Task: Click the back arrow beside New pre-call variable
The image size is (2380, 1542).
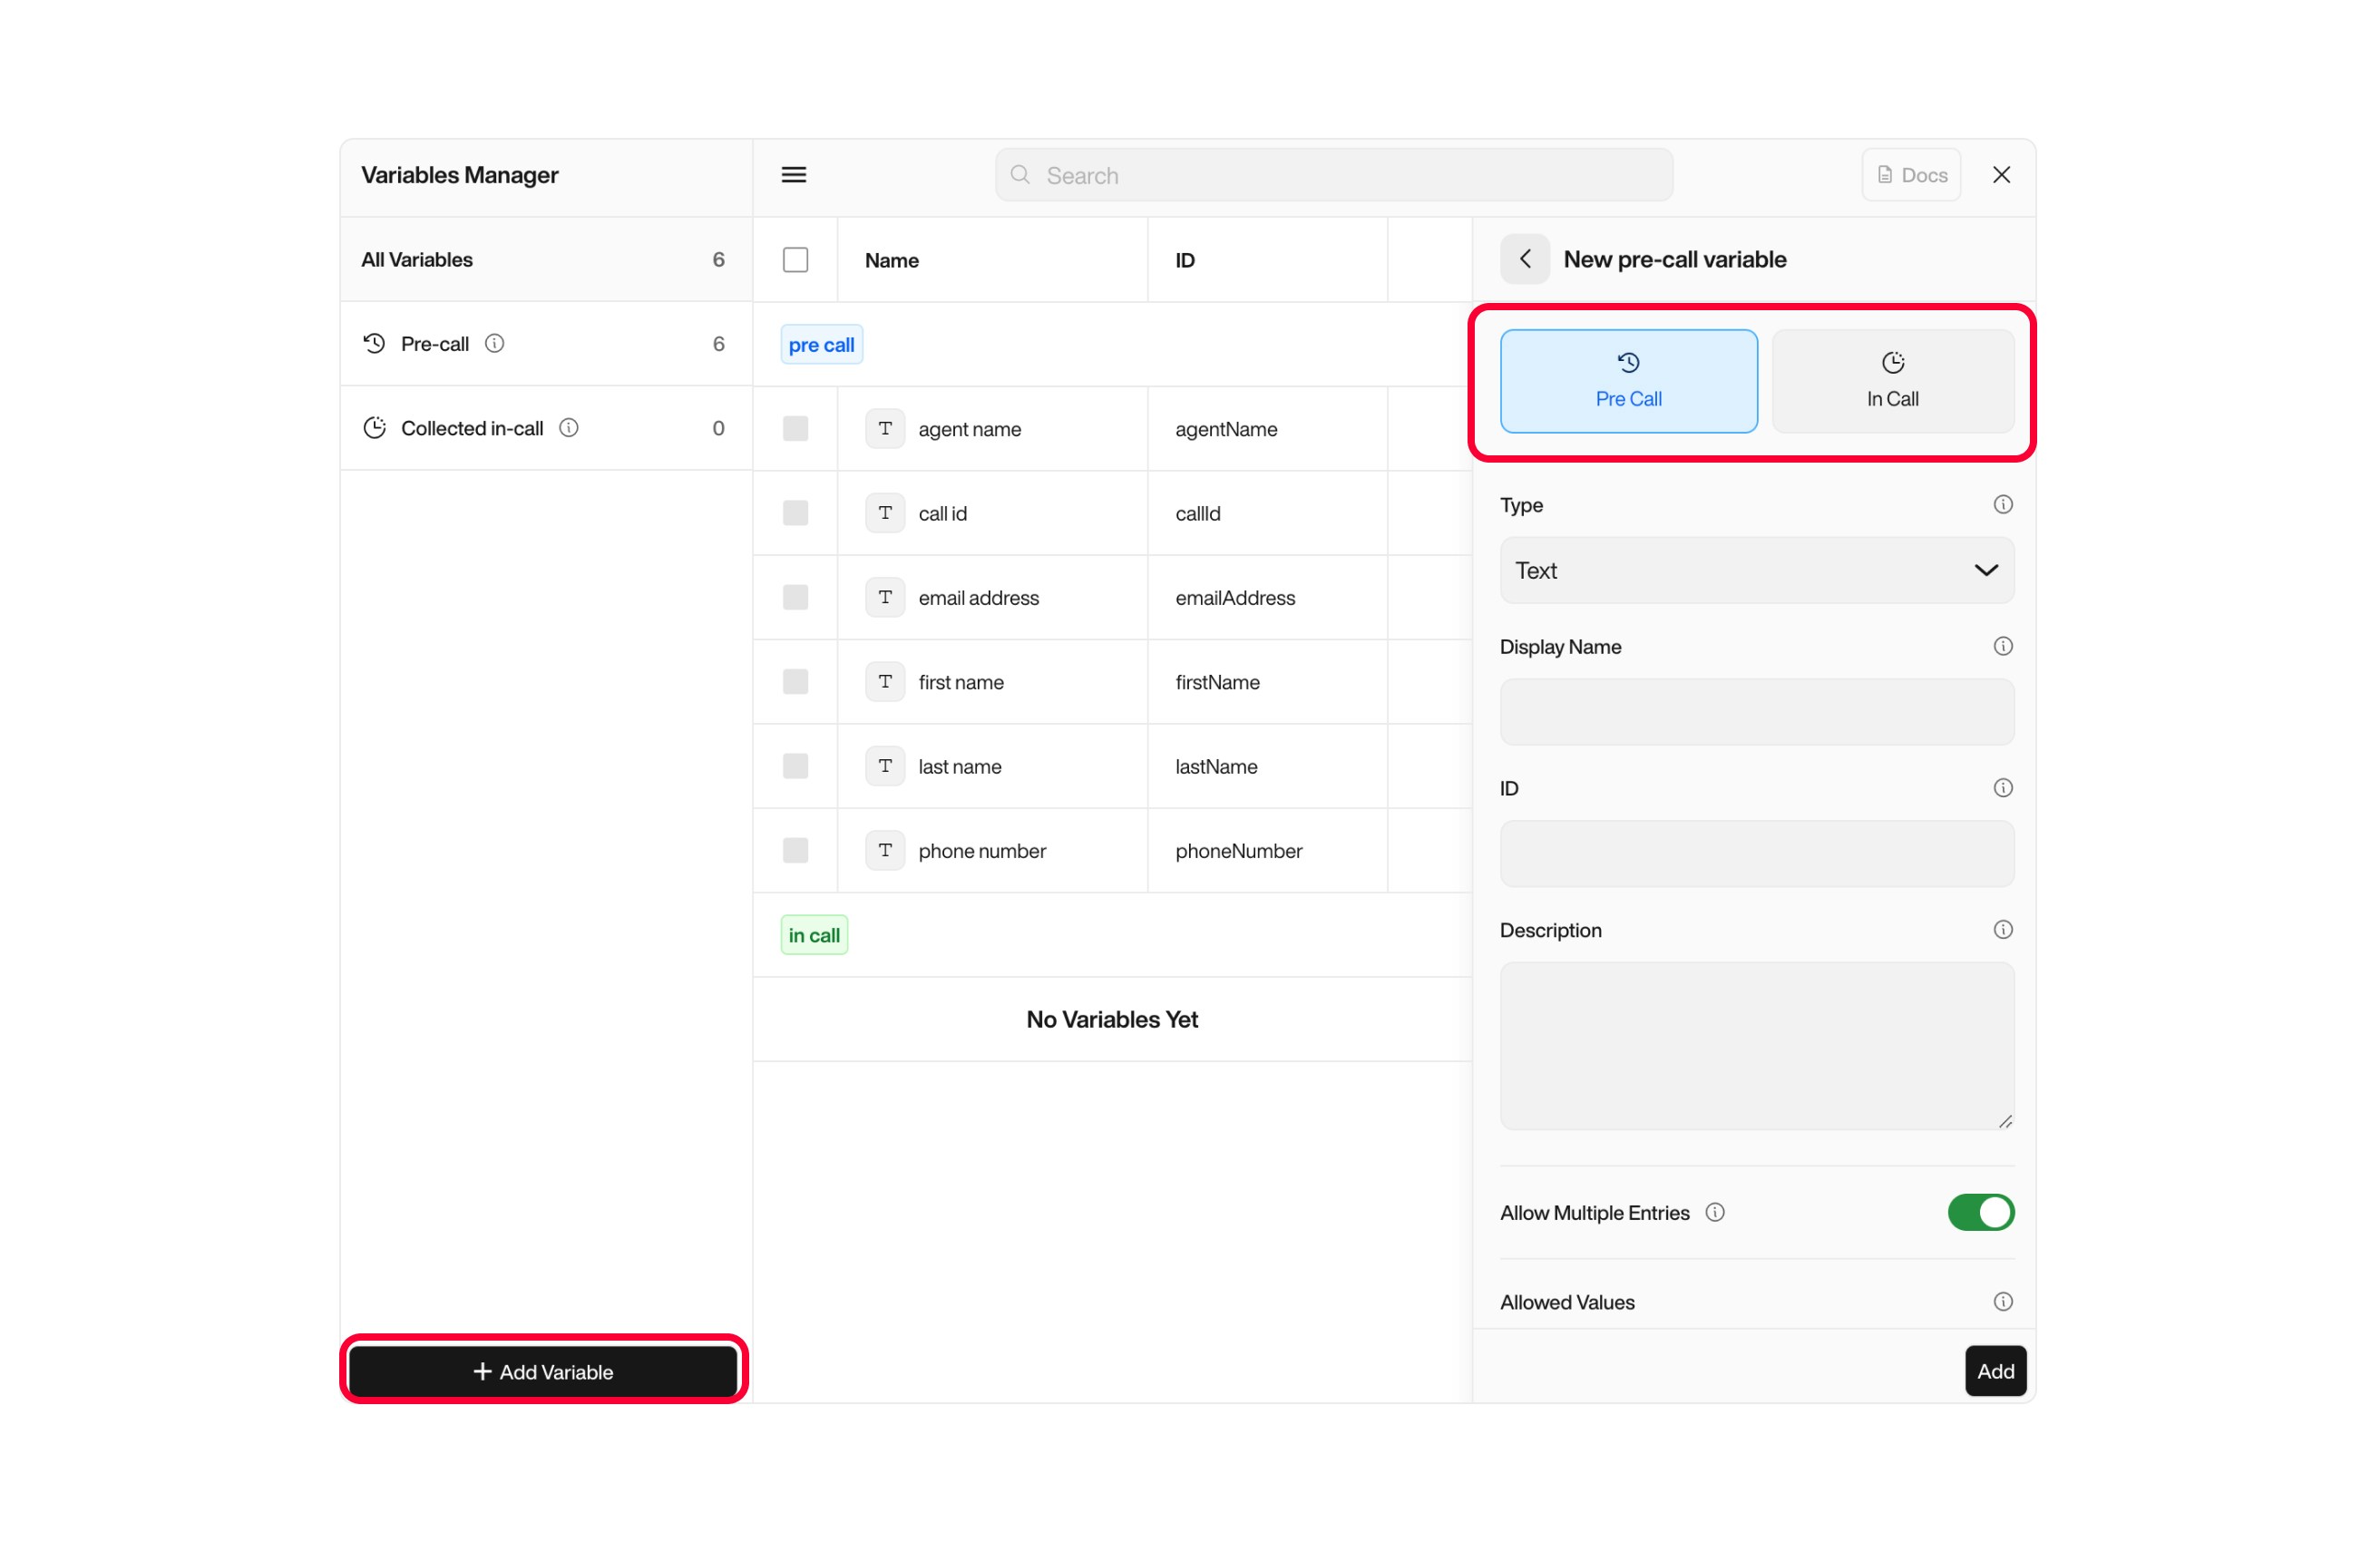Action: point(1524,258)
